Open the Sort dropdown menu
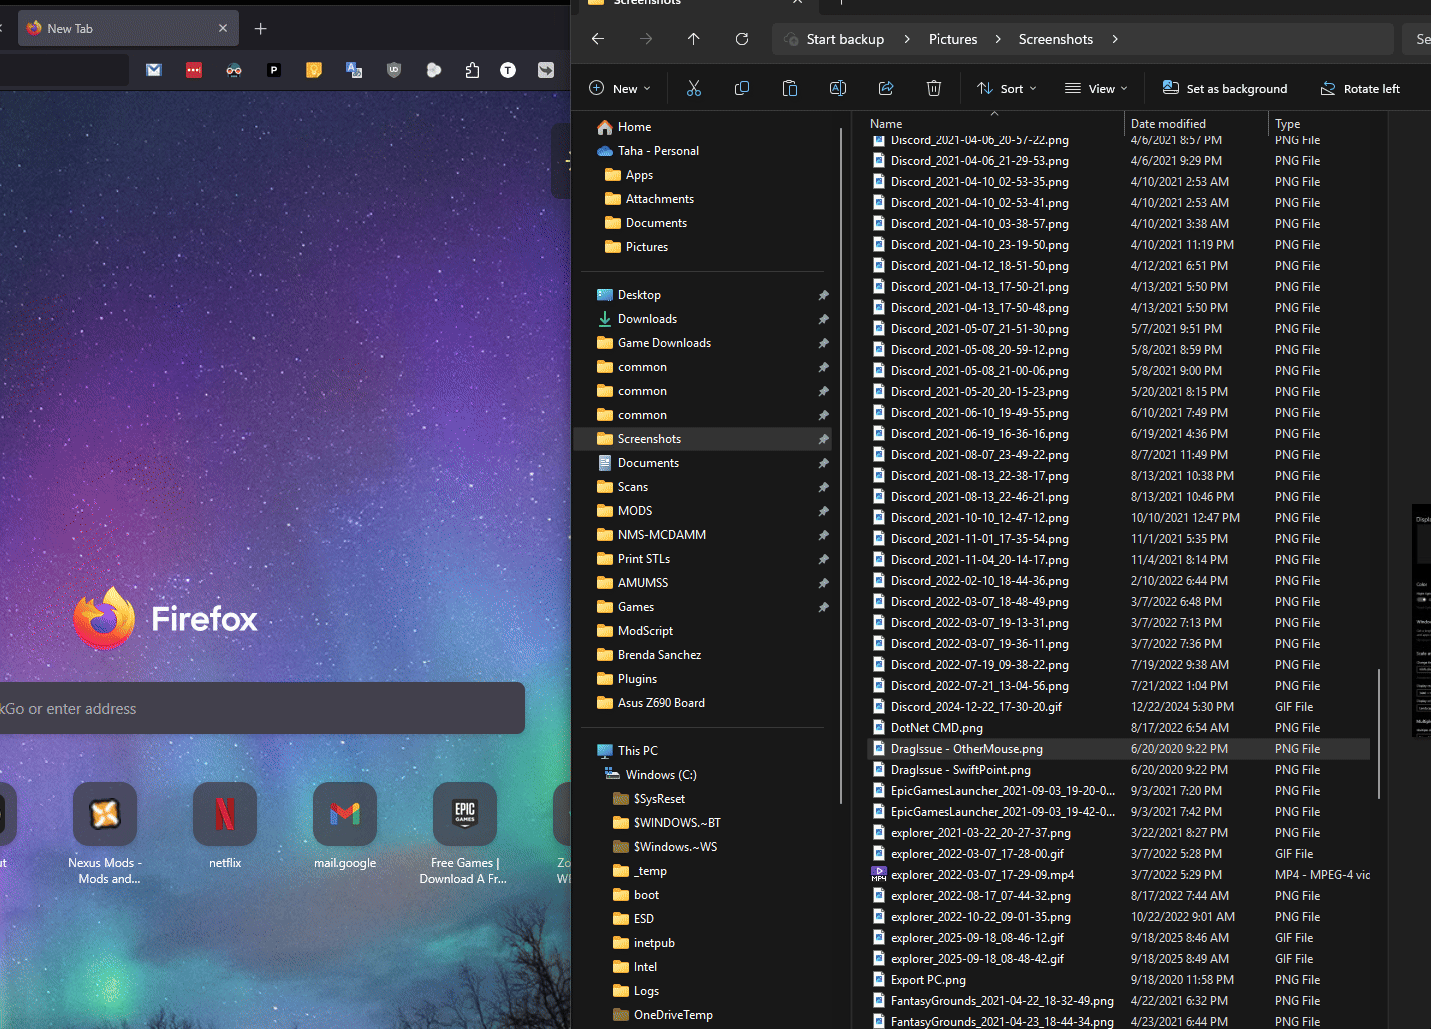This screenshot has width=1431, height=1029. pos(1007,88)
